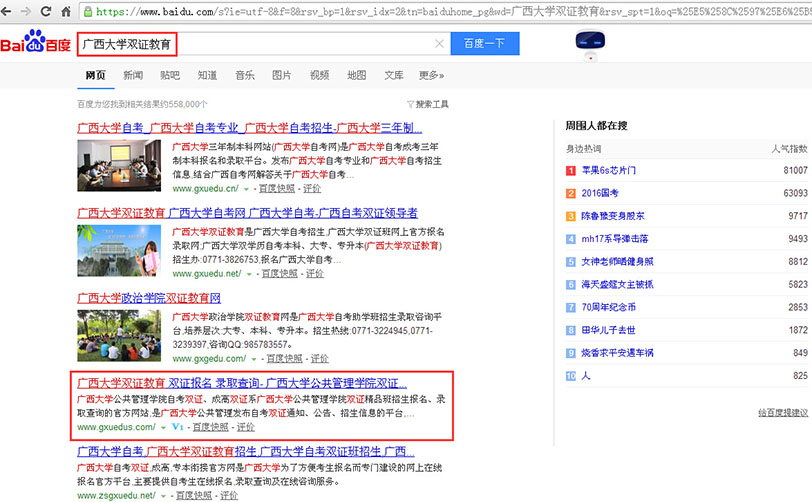Open hot search 苹果6s芯片门
Viewport: 812px width, 502px height.
click(609, 170)
